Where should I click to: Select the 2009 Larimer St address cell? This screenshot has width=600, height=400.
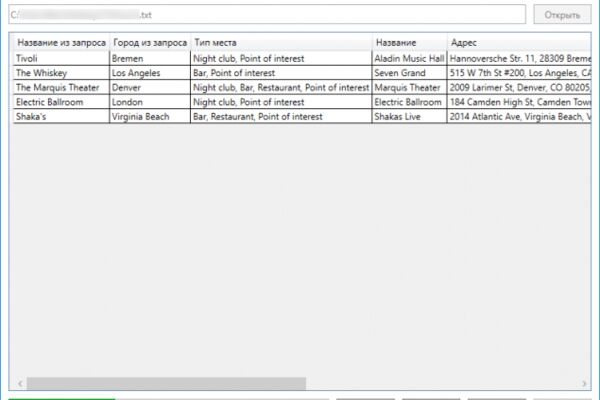[x=519, y=87]
